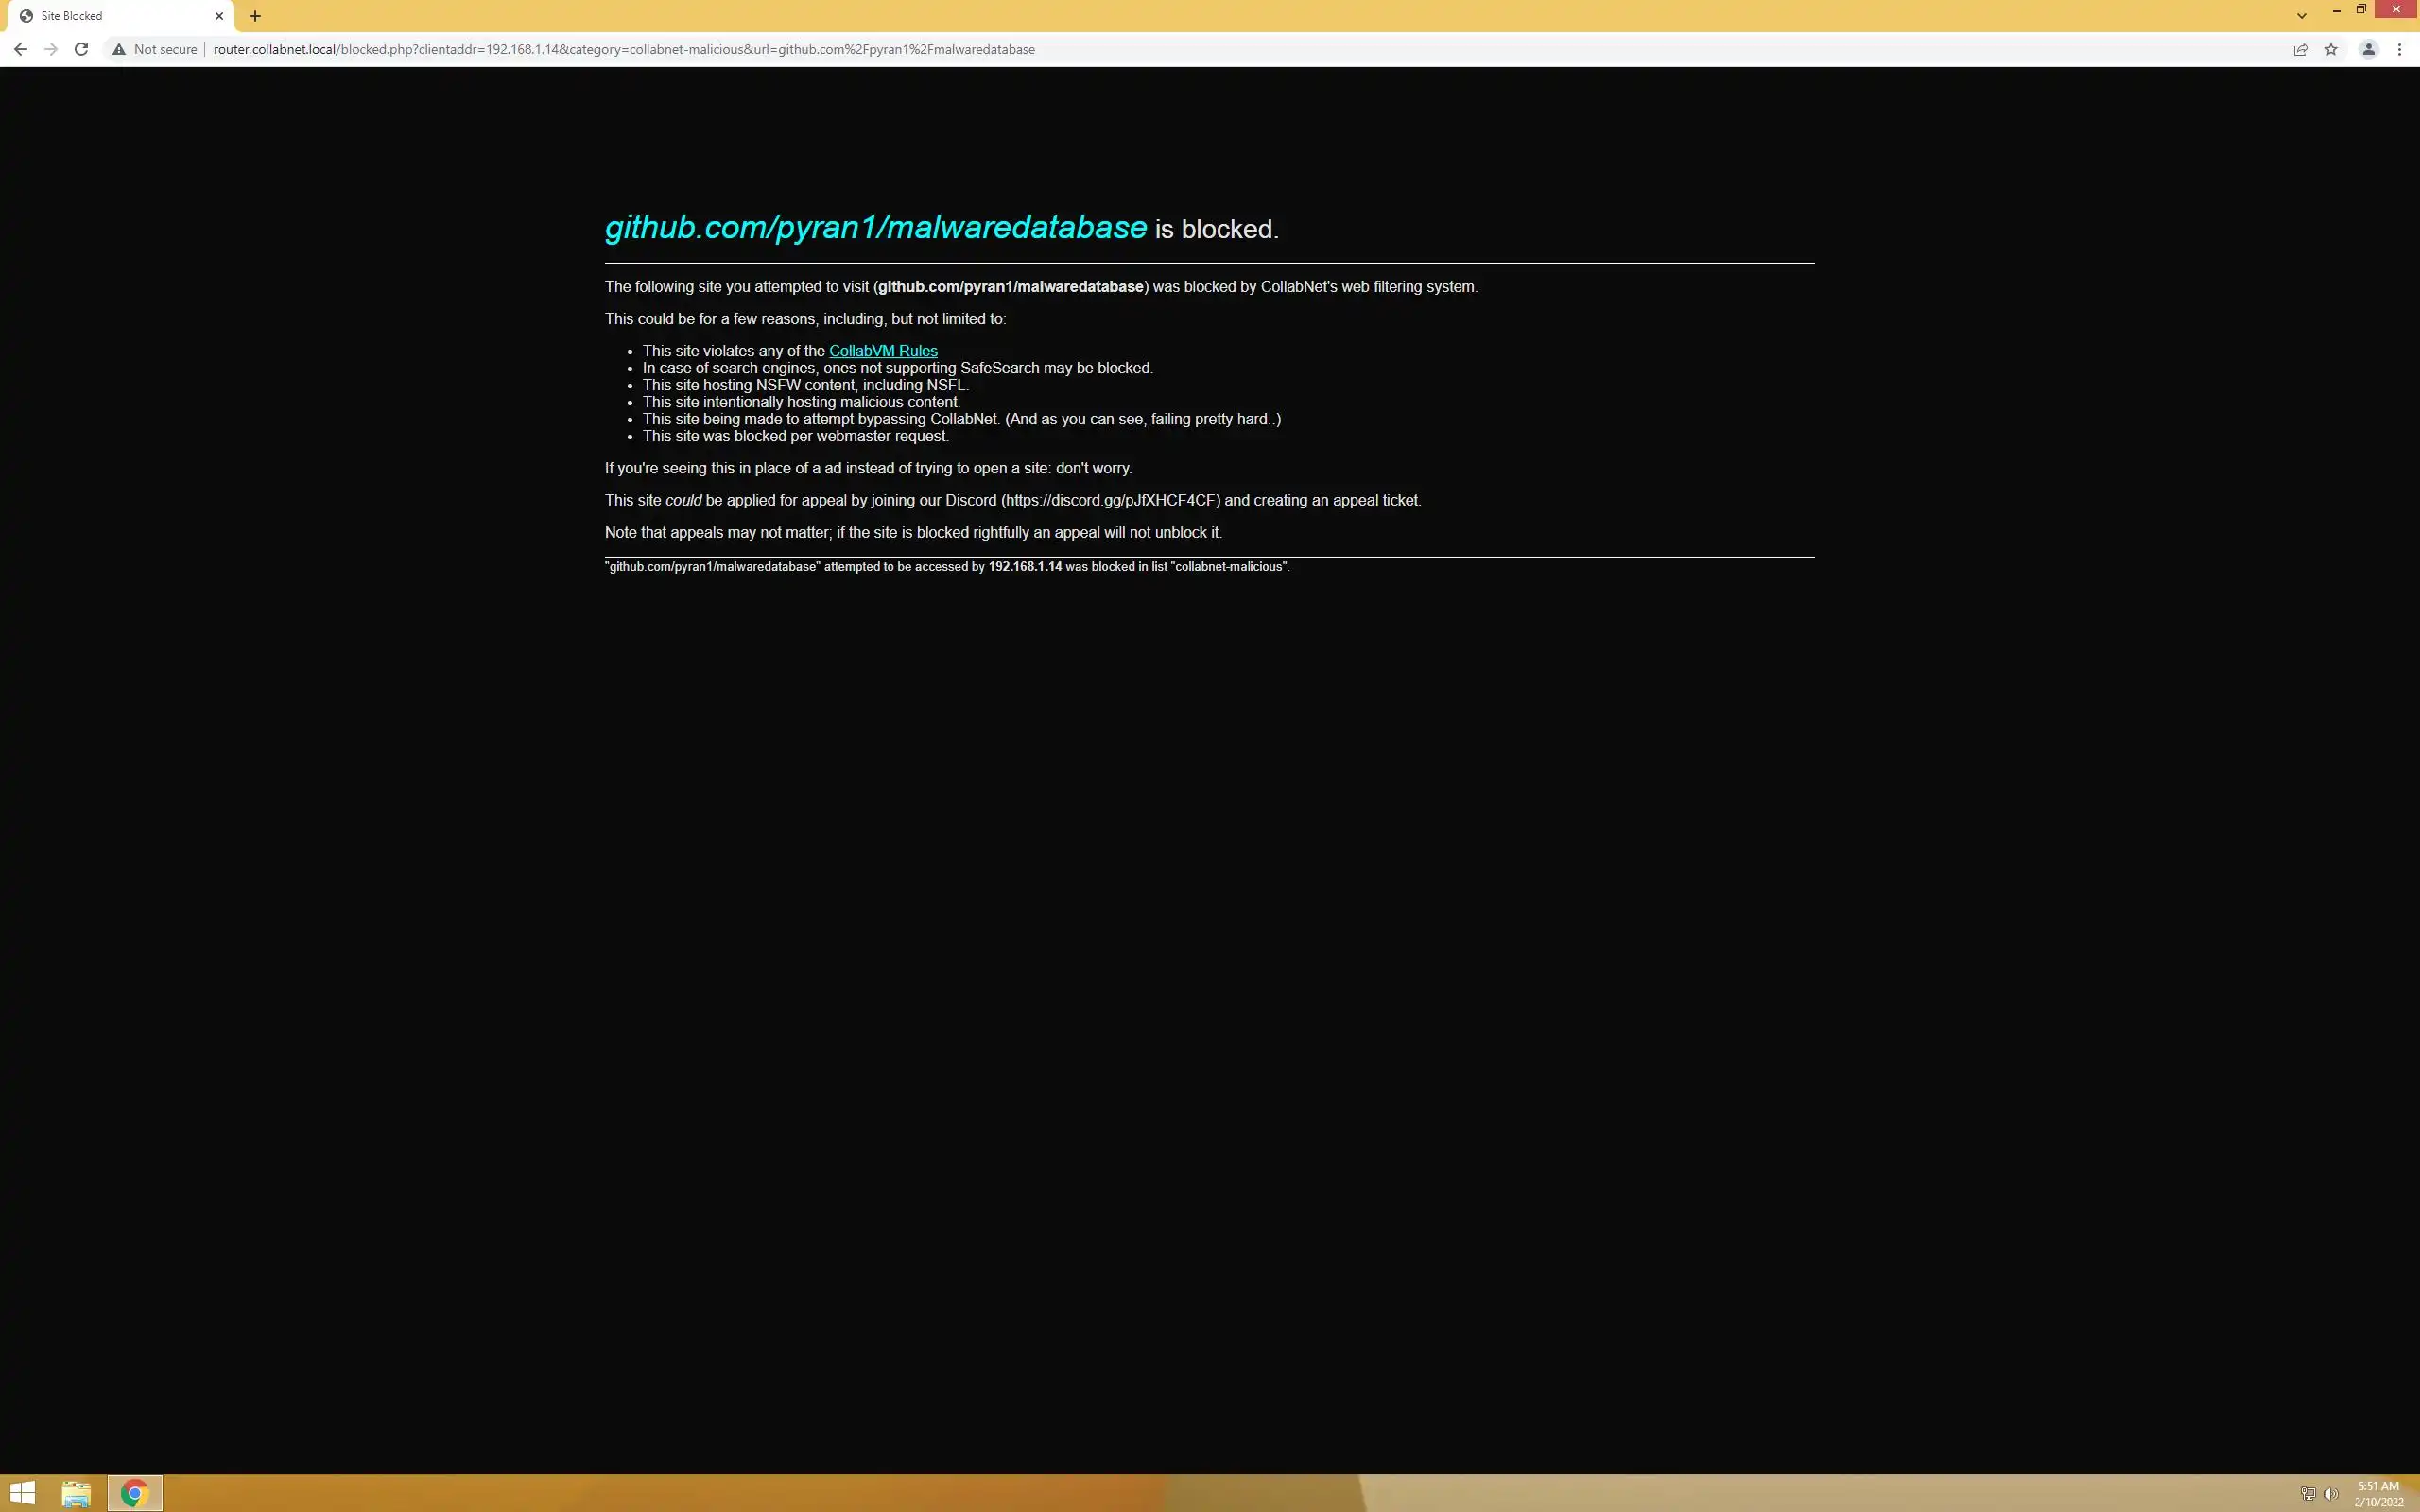
Task: Open the taskbar clock and date
Action: [2378, 1493]
